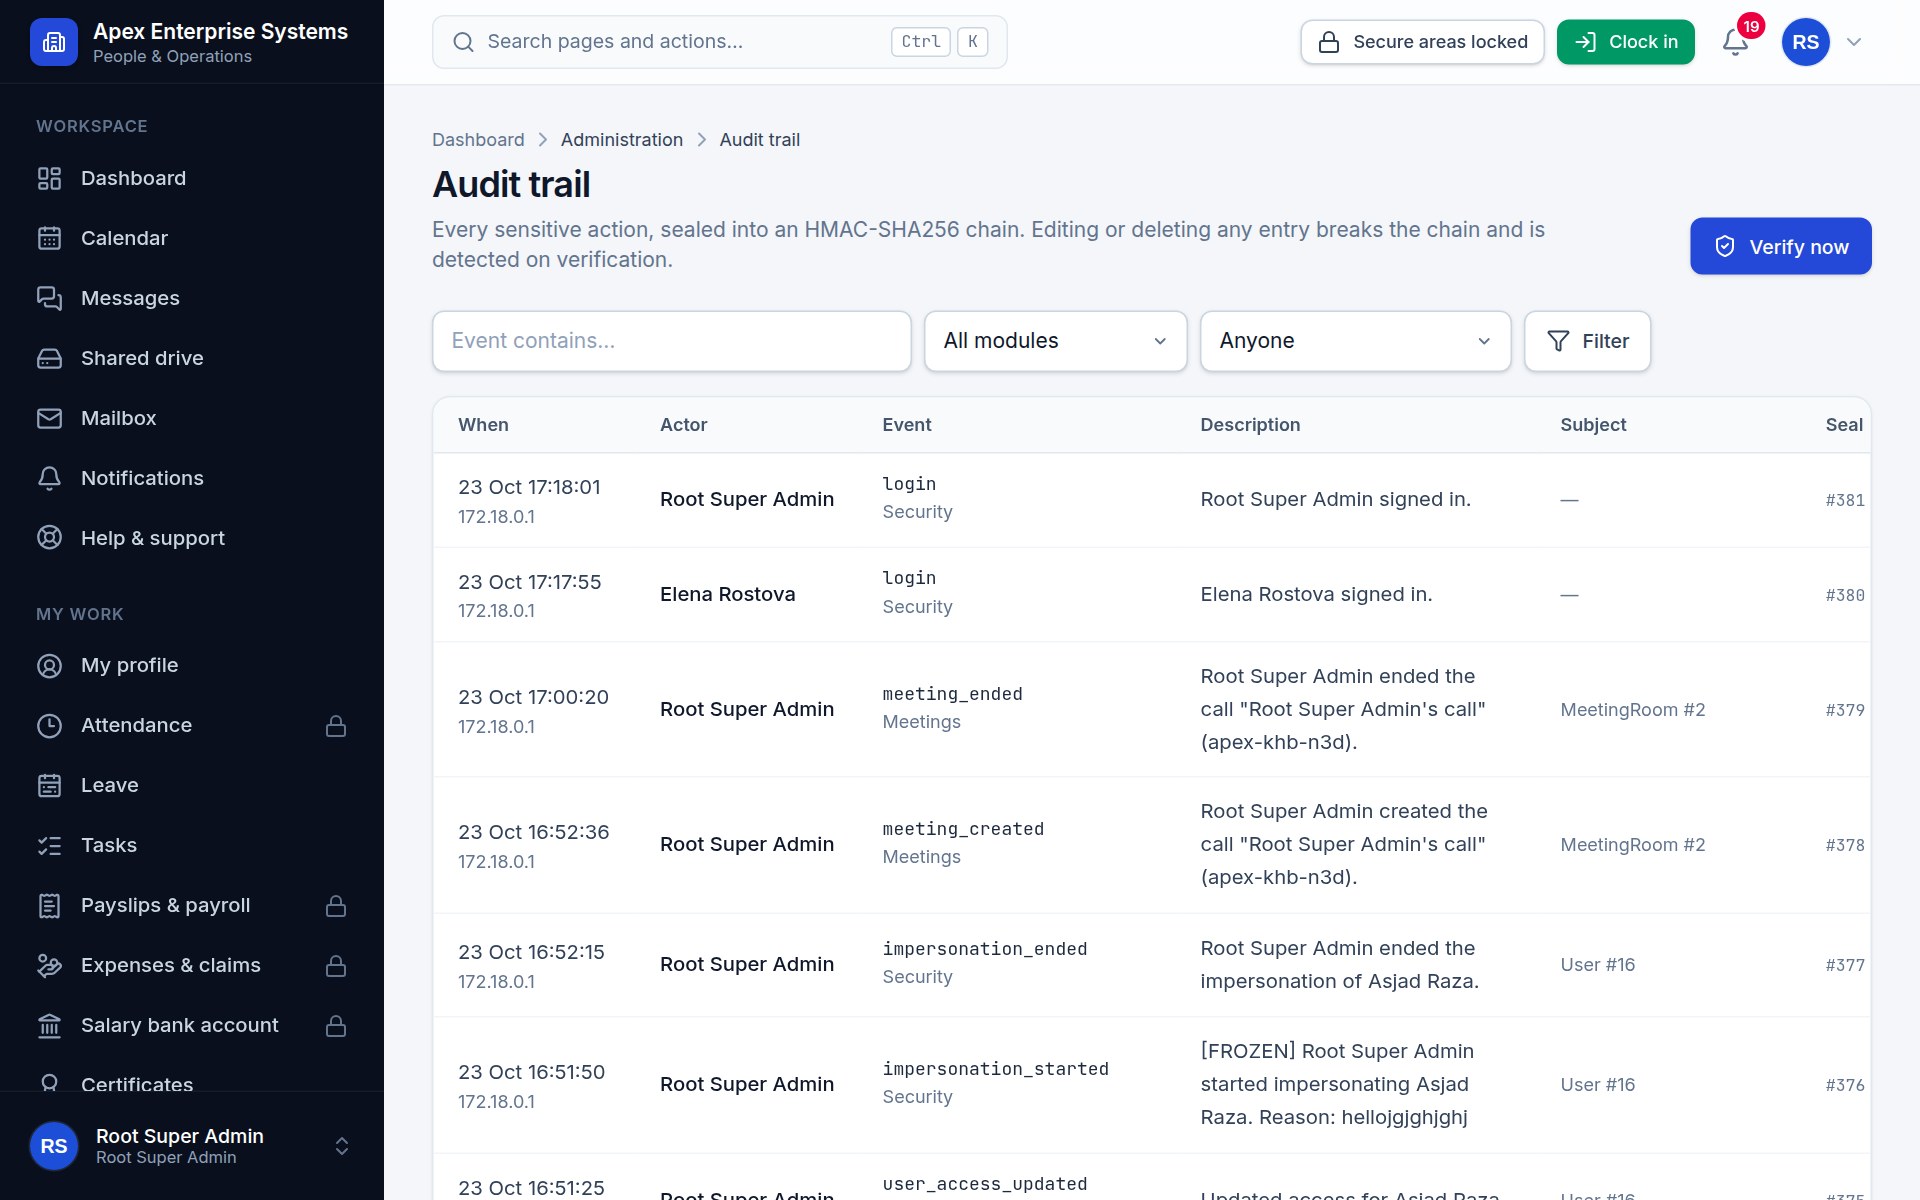Focus the Event contains input field

tap(671, 341)
